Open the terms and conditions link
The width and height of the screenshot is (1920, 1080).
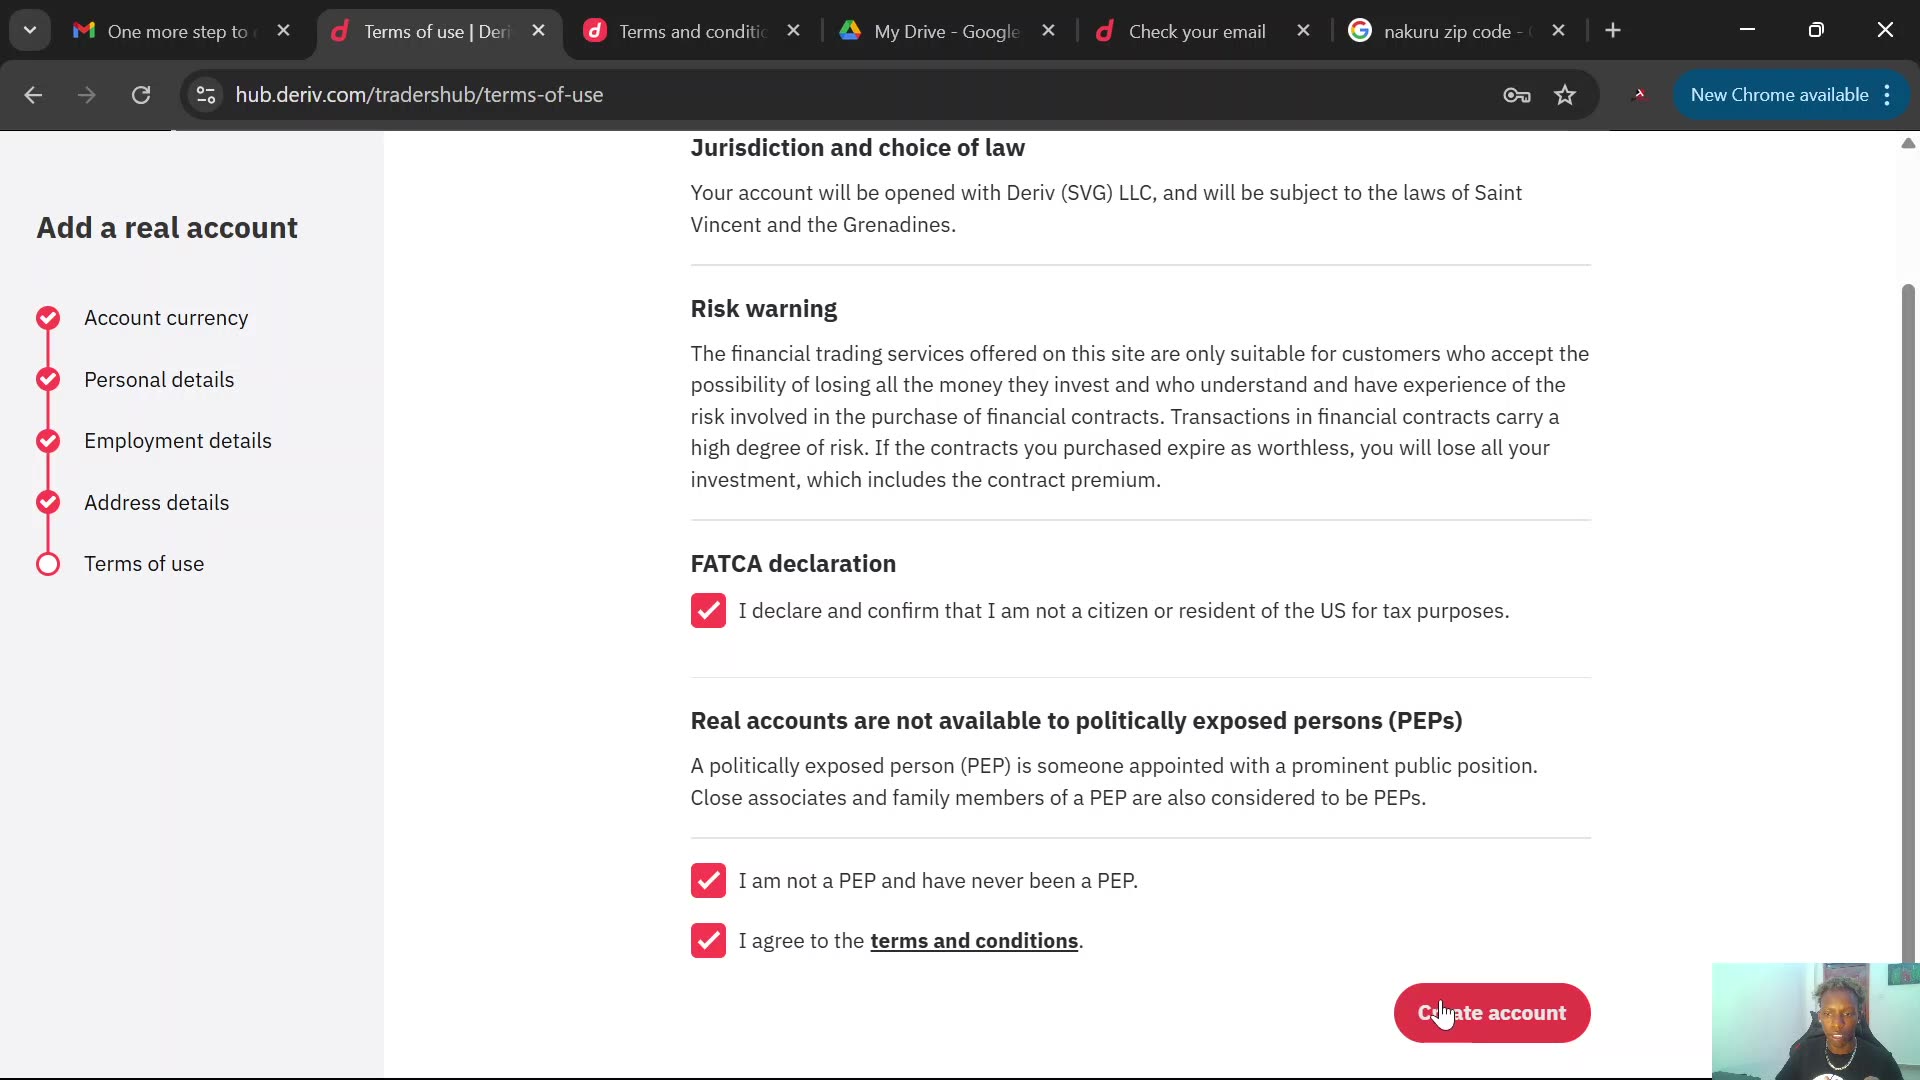coord(974,940)
